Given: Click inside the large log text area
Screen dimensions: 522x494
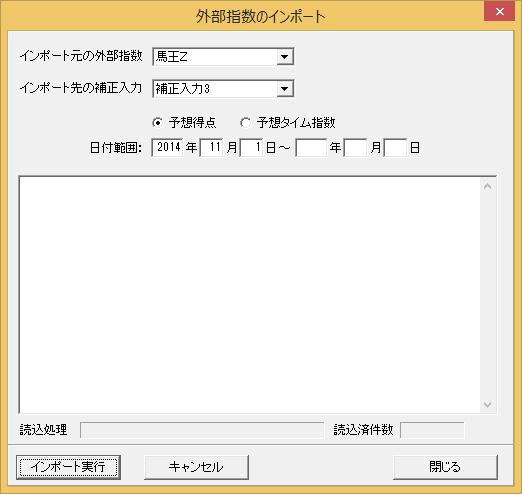Looking at the screenshot, I should [250, 295].
